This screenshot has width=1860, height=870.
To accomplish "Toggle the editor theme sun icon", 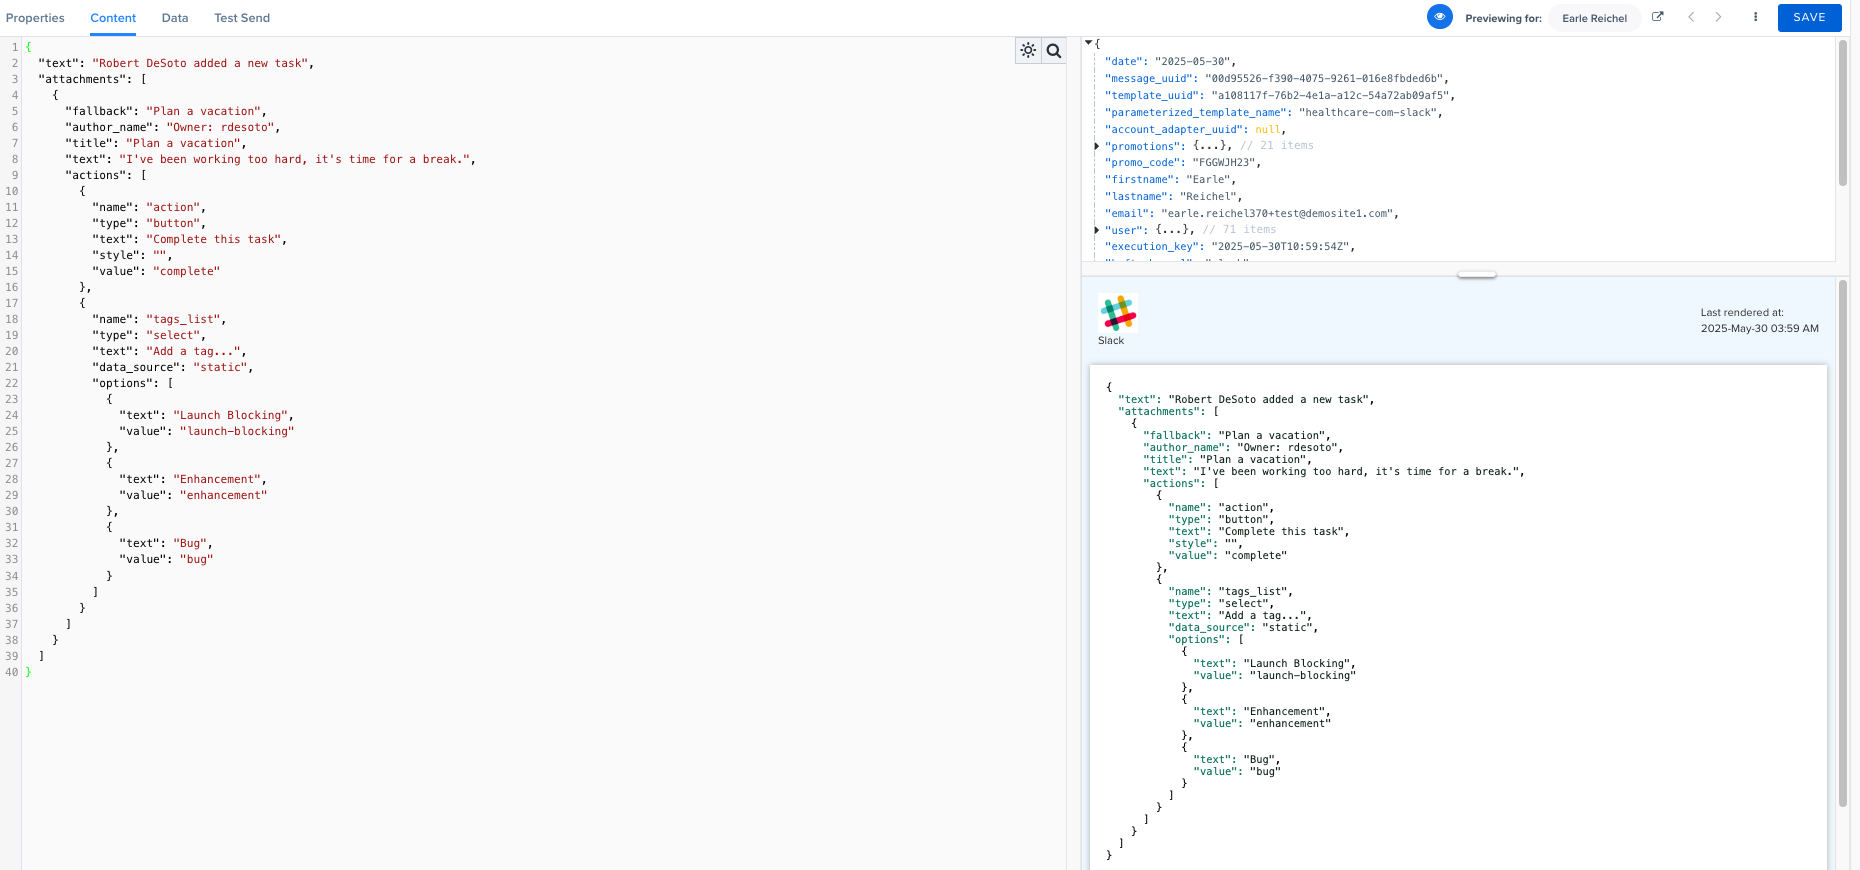I will pos(1028,50).
